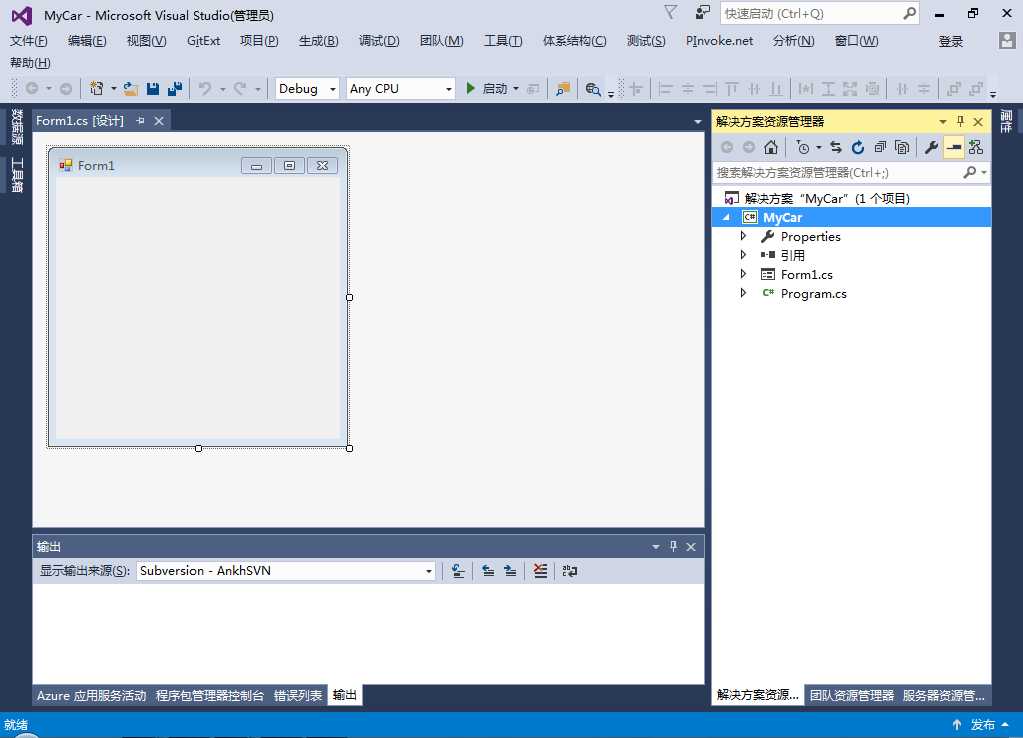Open the PInvoke.net menu
This screenshot has width=1023, height=738.
719,41
